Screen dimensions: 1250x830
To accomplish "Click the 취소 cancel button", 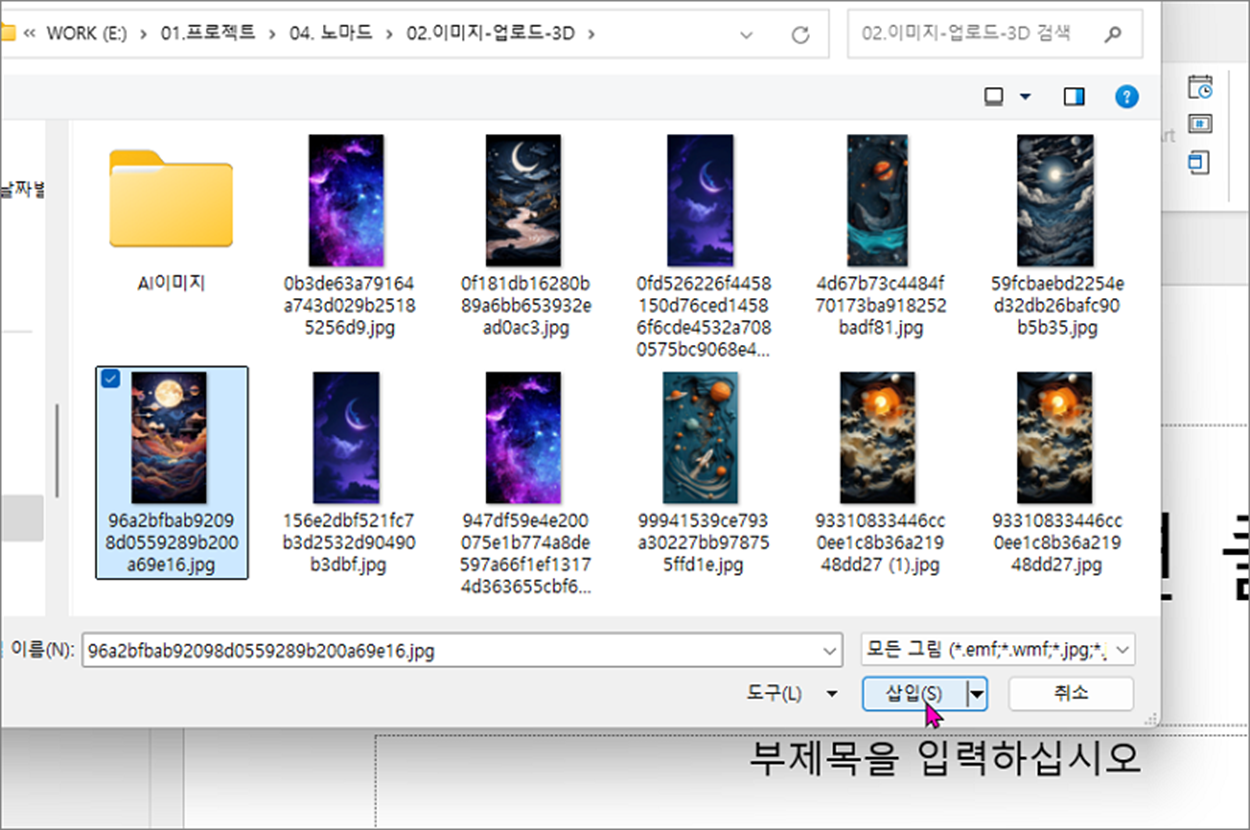I will (x=1071, y=693).
